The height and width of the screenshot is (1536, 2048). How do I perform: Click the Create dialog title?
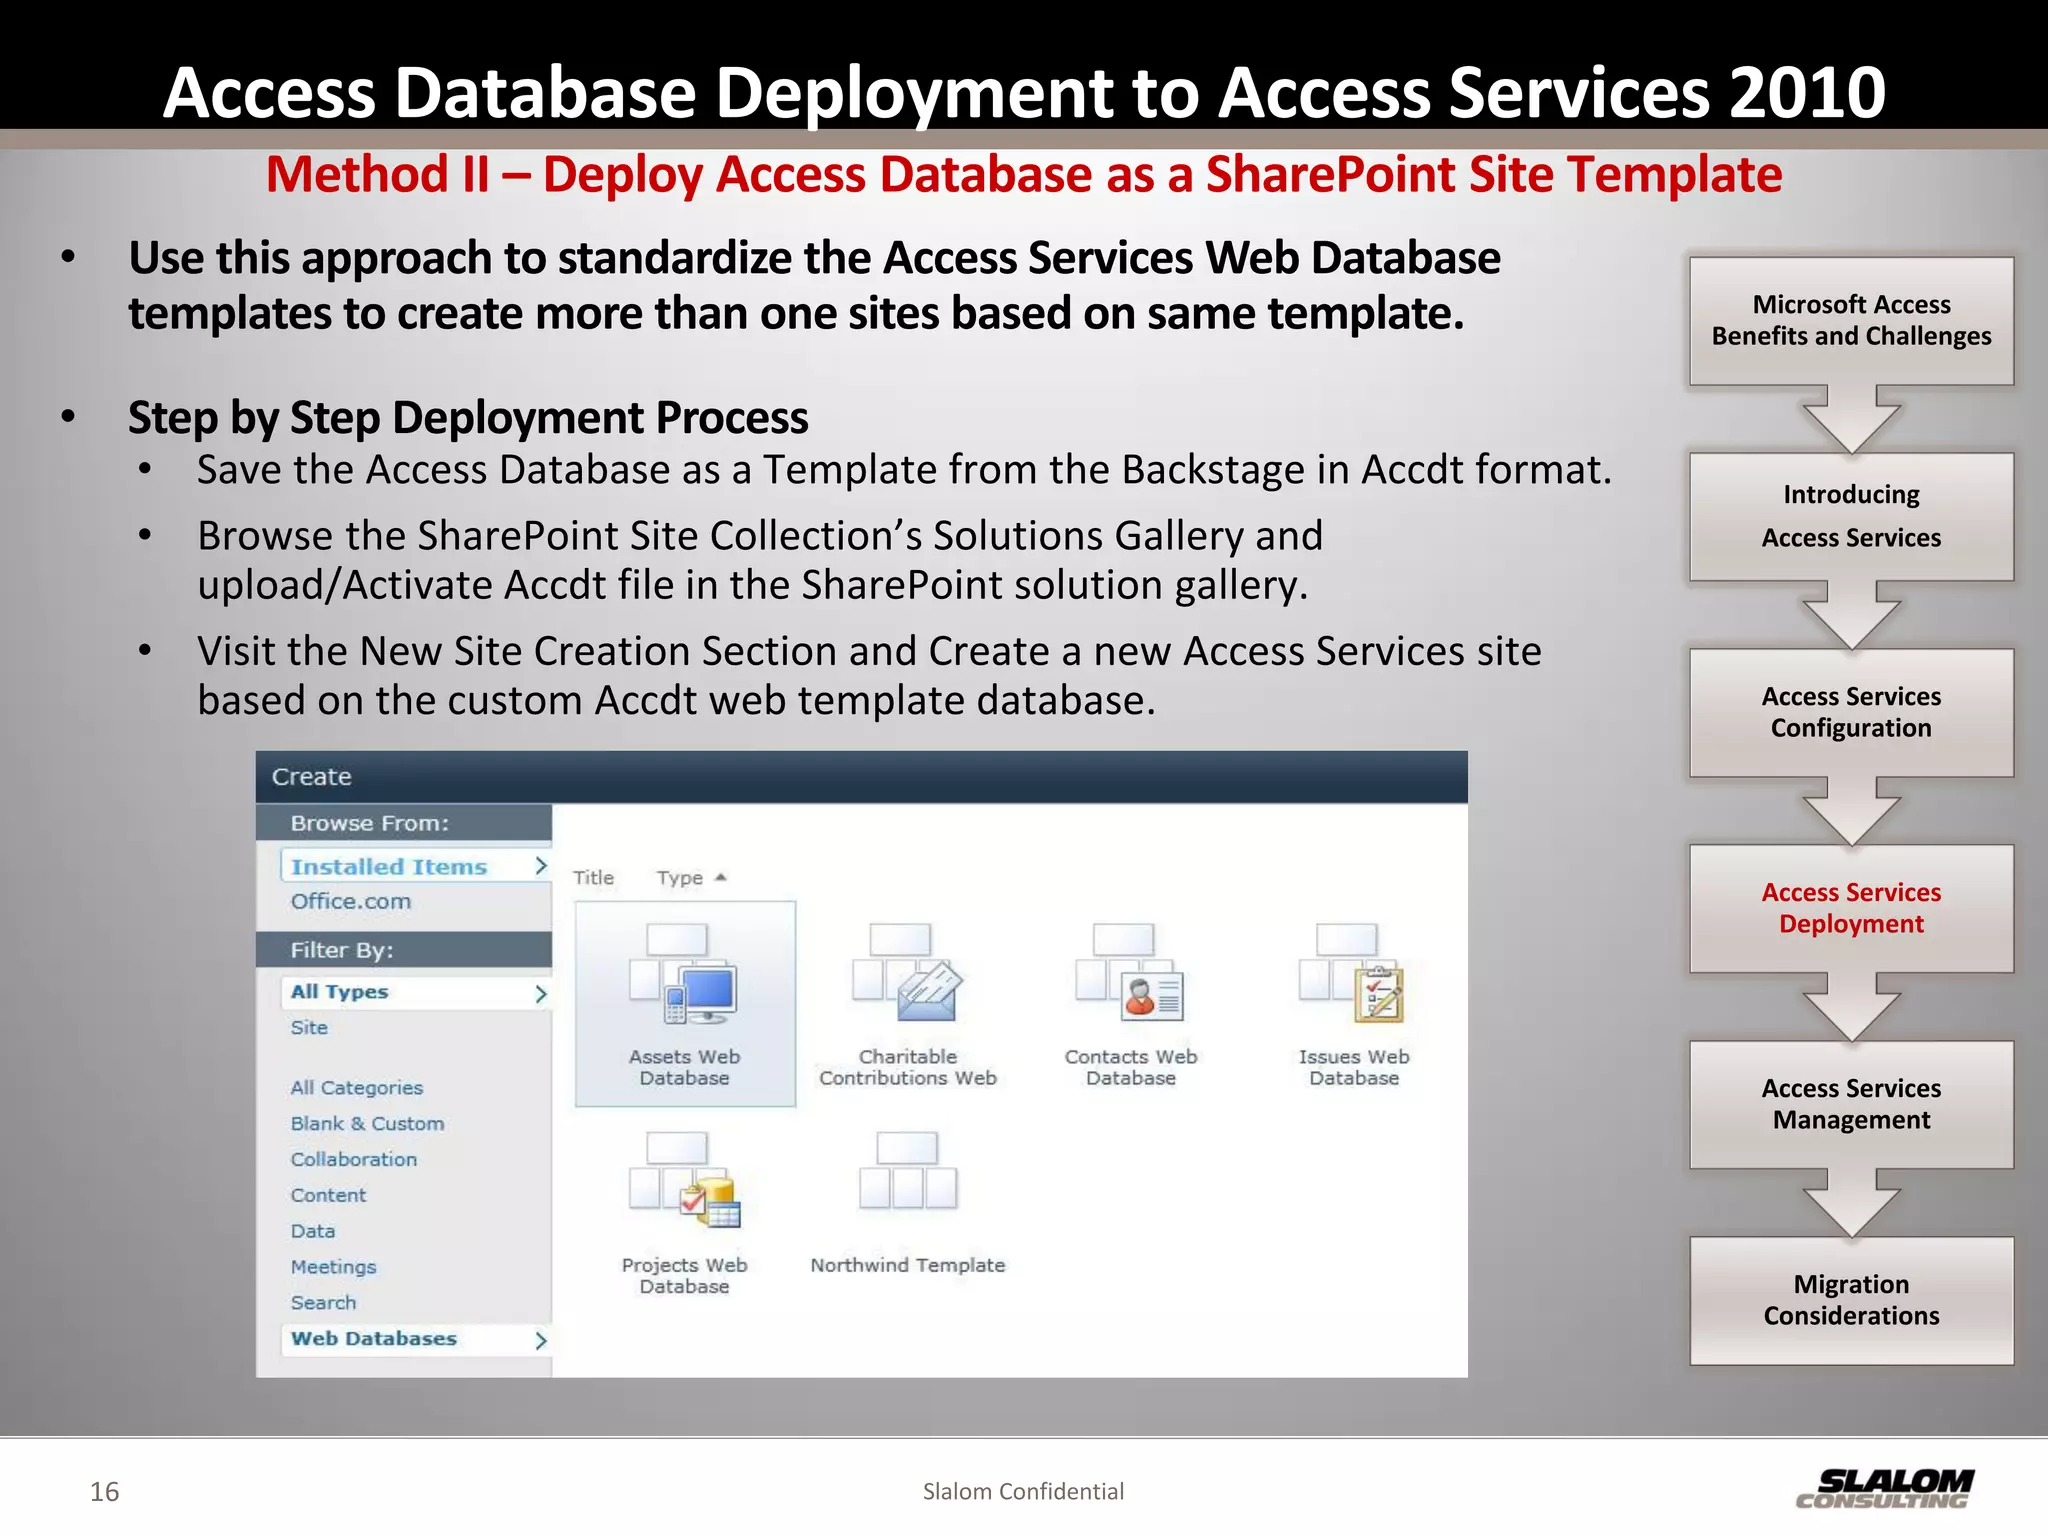(311, 776)
